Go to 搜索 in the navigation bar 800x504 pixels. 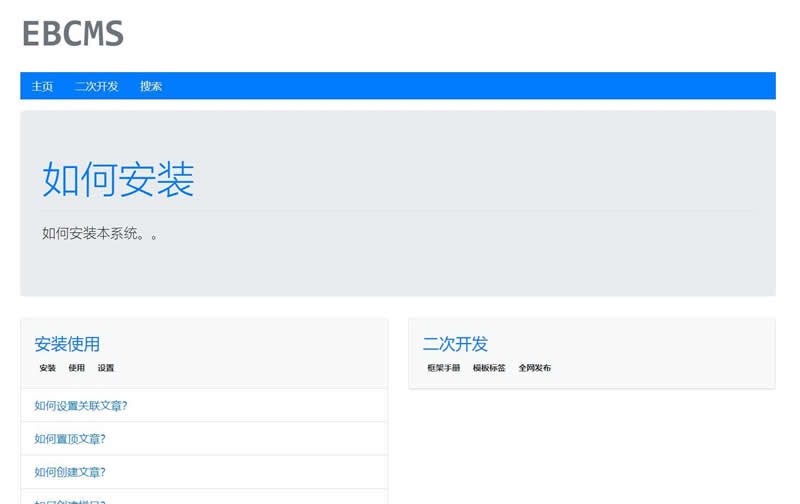click(151, 86)
